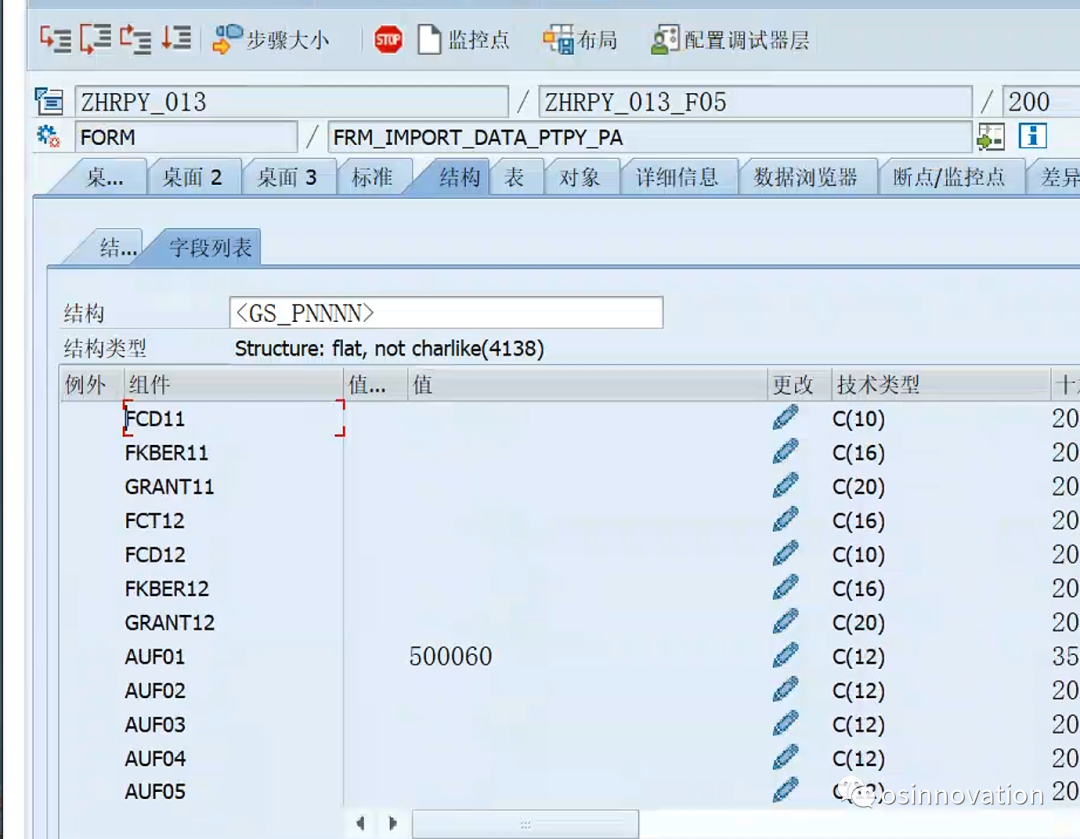
Task: Open 配置调试器层 debugger layer configuration
Action: pos(730,40)
